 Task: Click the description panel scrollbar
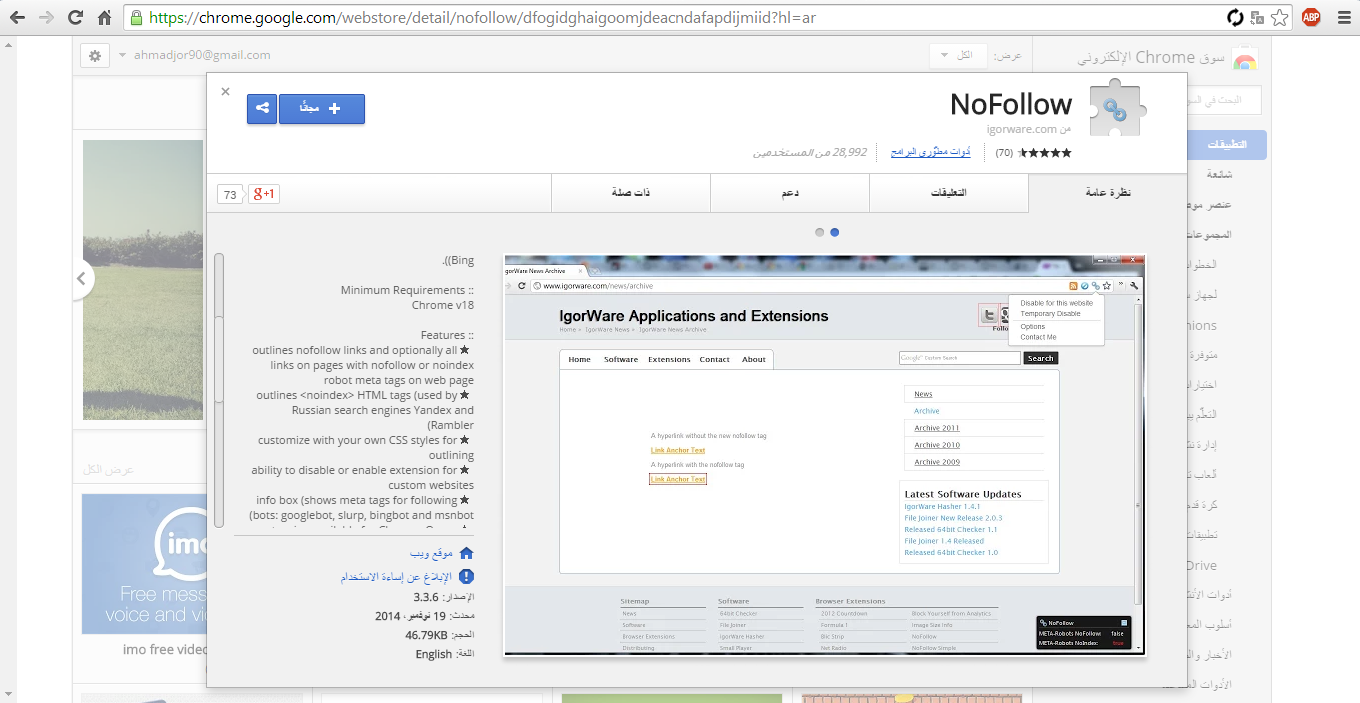[x=219, y=390]
